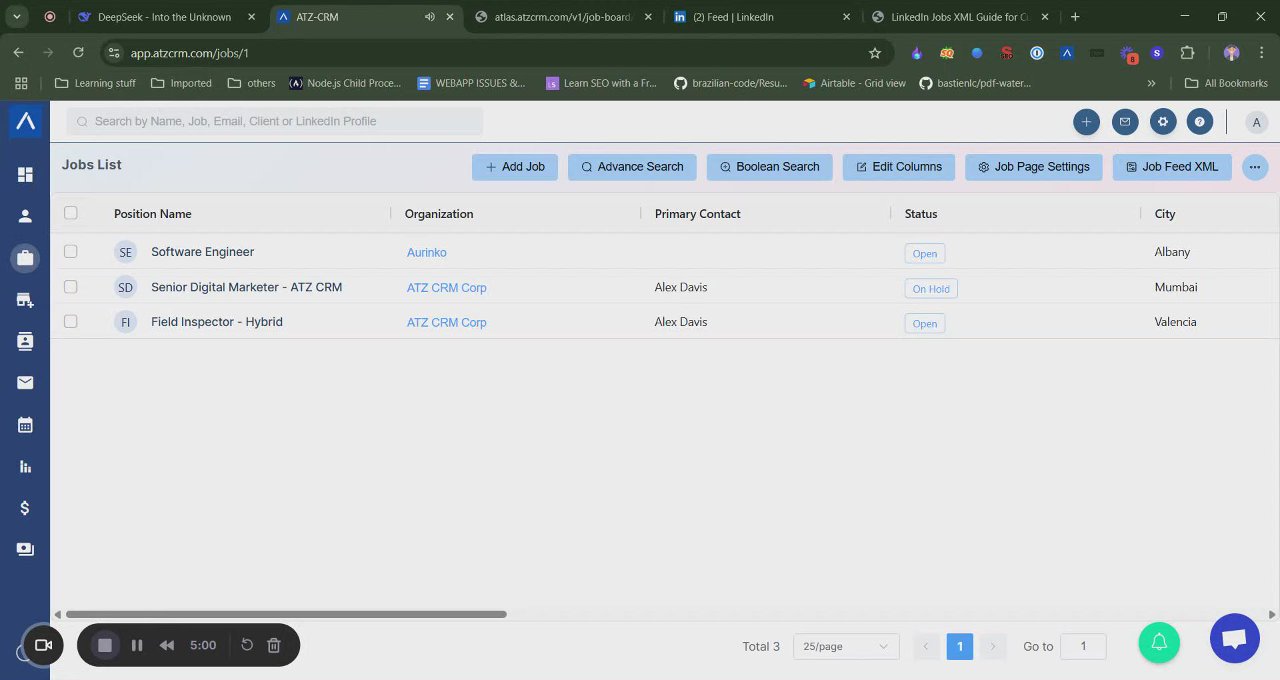Click the horizontal table scrollbar thumb

(x=286, y=614)
